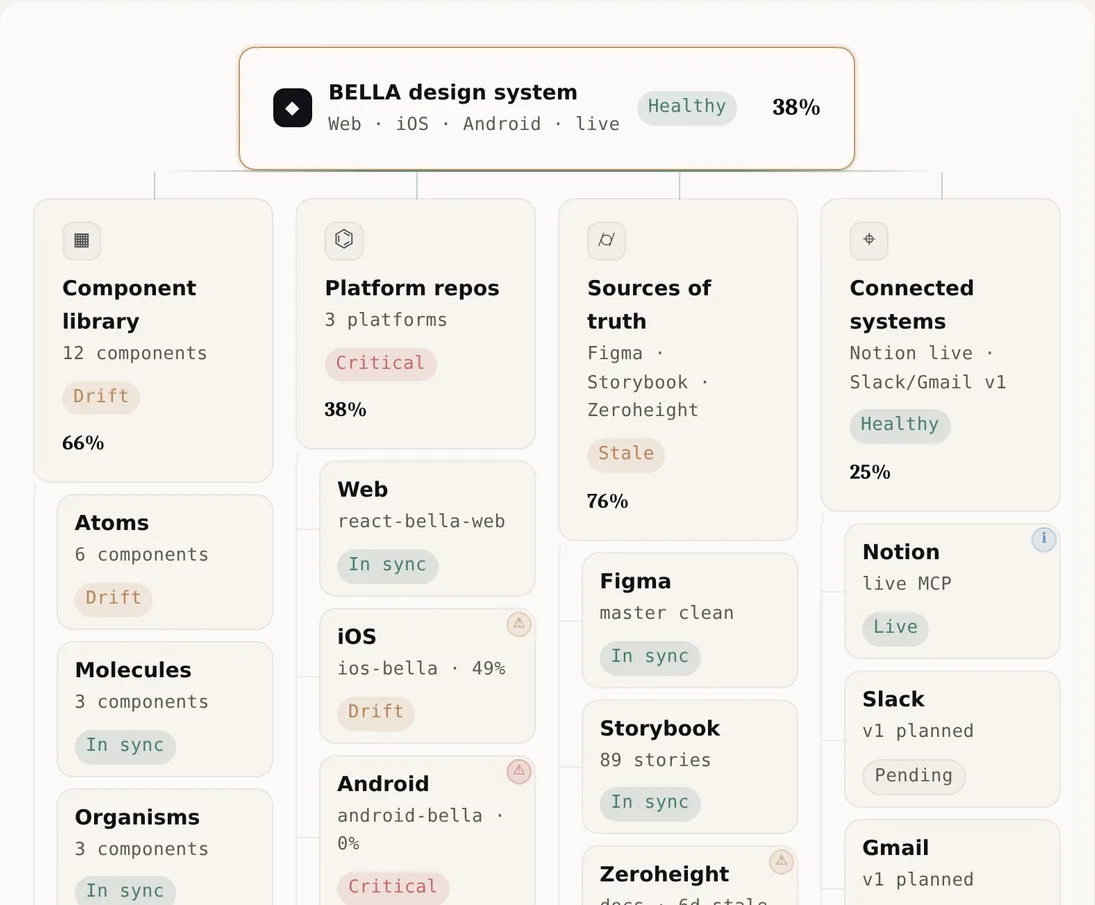Click the Drift badge on the iOS card
This screenshot has width=1095, height=905.
[x=376, y=712]
